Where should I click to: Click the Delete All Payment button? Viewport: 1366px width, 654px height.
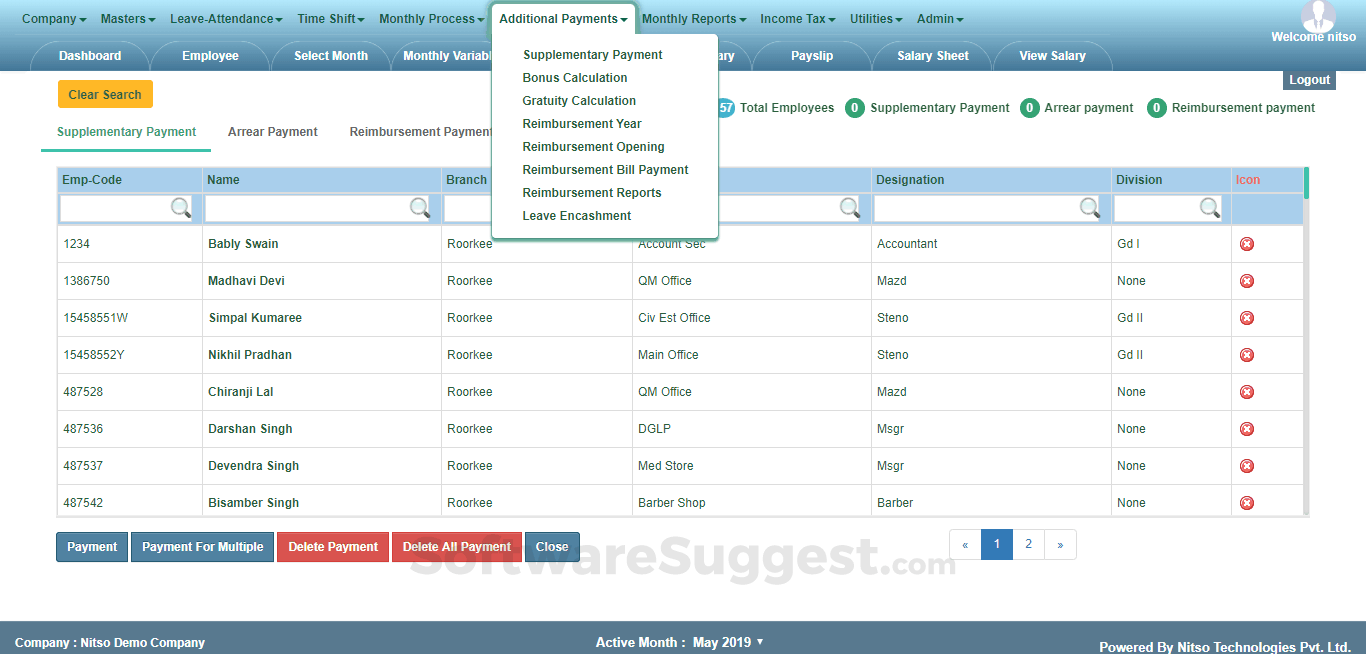(x=456, y=547)
